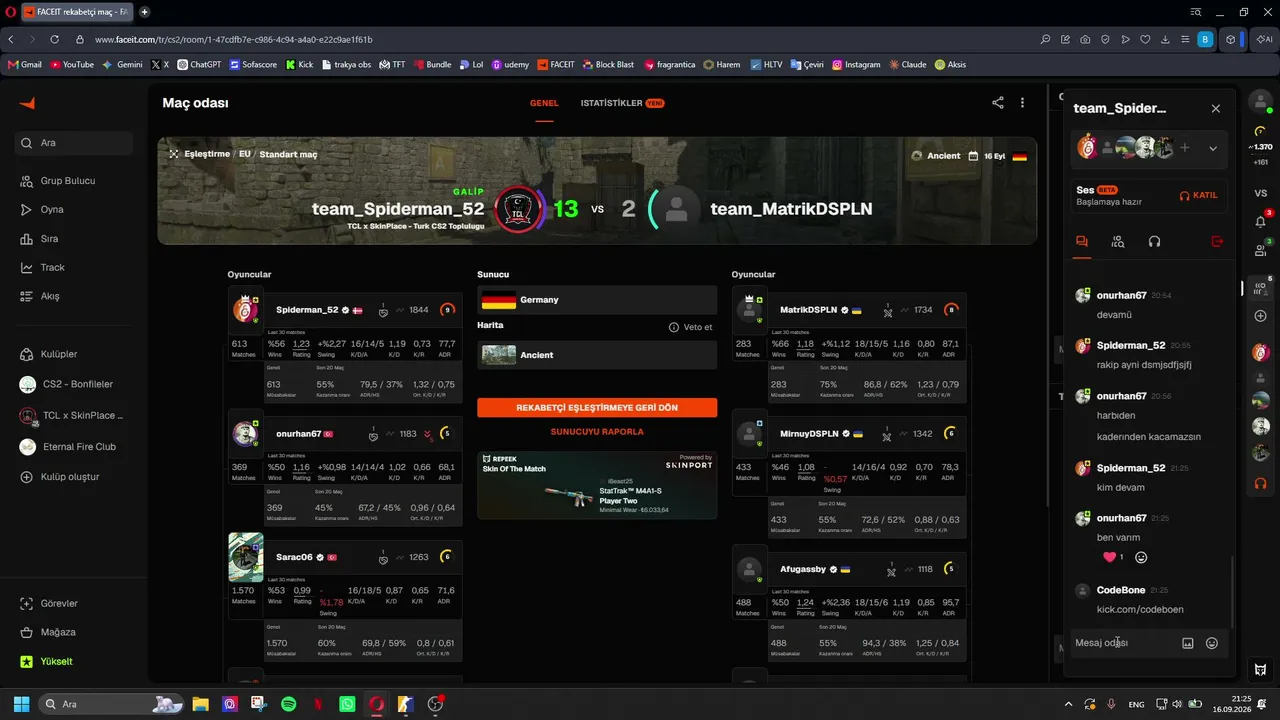Open notifications bell in the right rail
The height and width of the screenshot is (720, 1280).
pos(1260,222)
